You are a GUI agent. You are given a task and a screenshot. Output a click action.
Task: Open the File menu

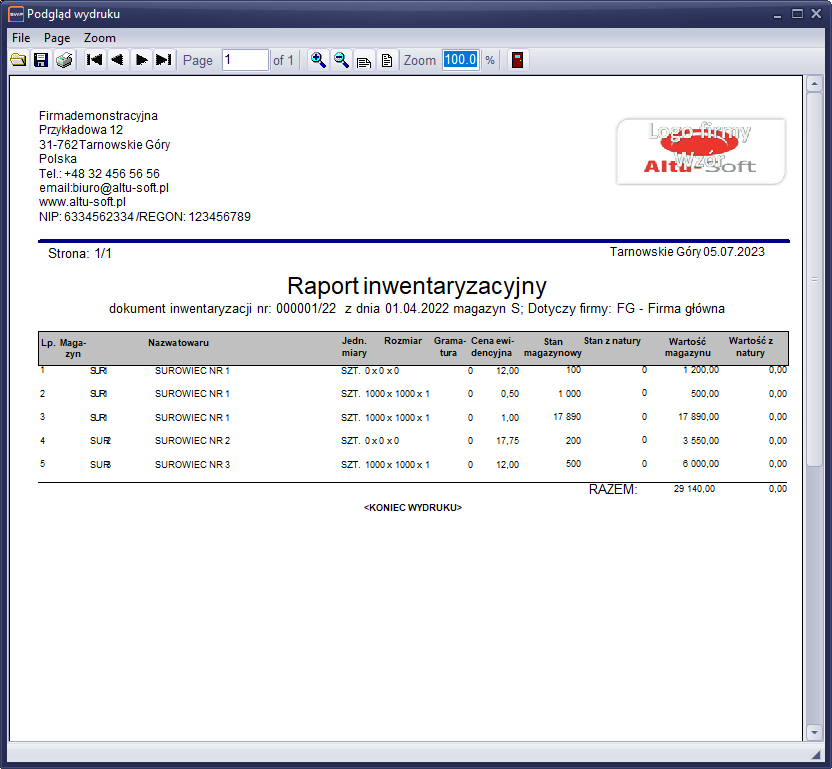point(21,37)
